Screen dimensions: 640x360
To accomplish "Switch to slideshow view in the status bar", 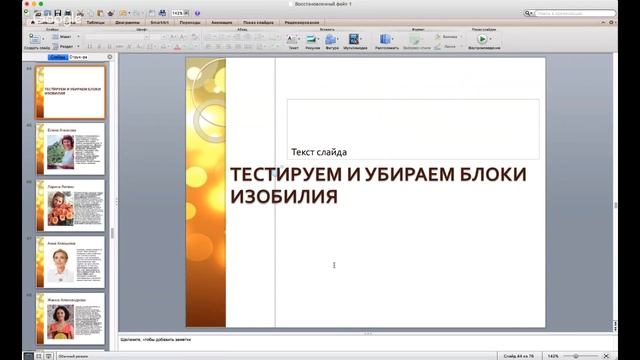I will pos(49,356).
